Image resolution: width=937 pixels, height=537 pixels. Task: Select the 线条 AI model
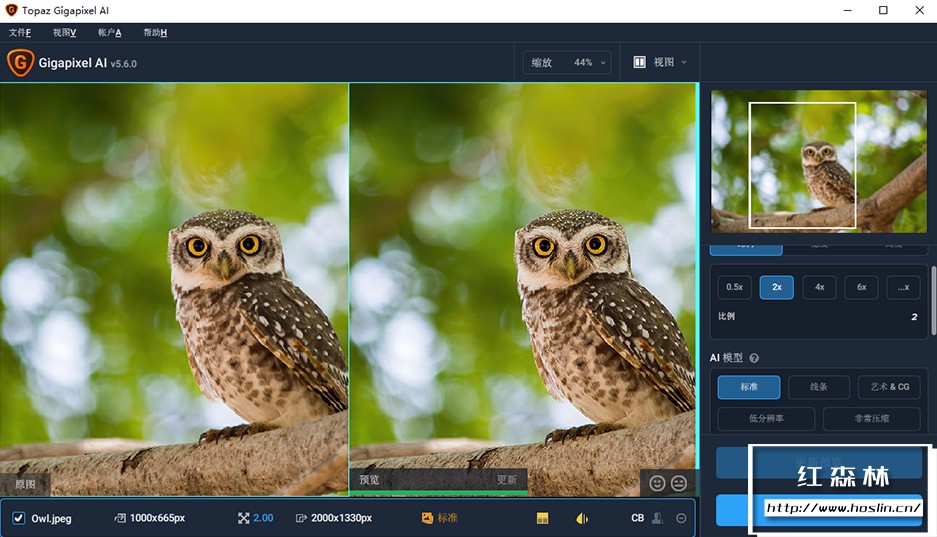point(819,387)
